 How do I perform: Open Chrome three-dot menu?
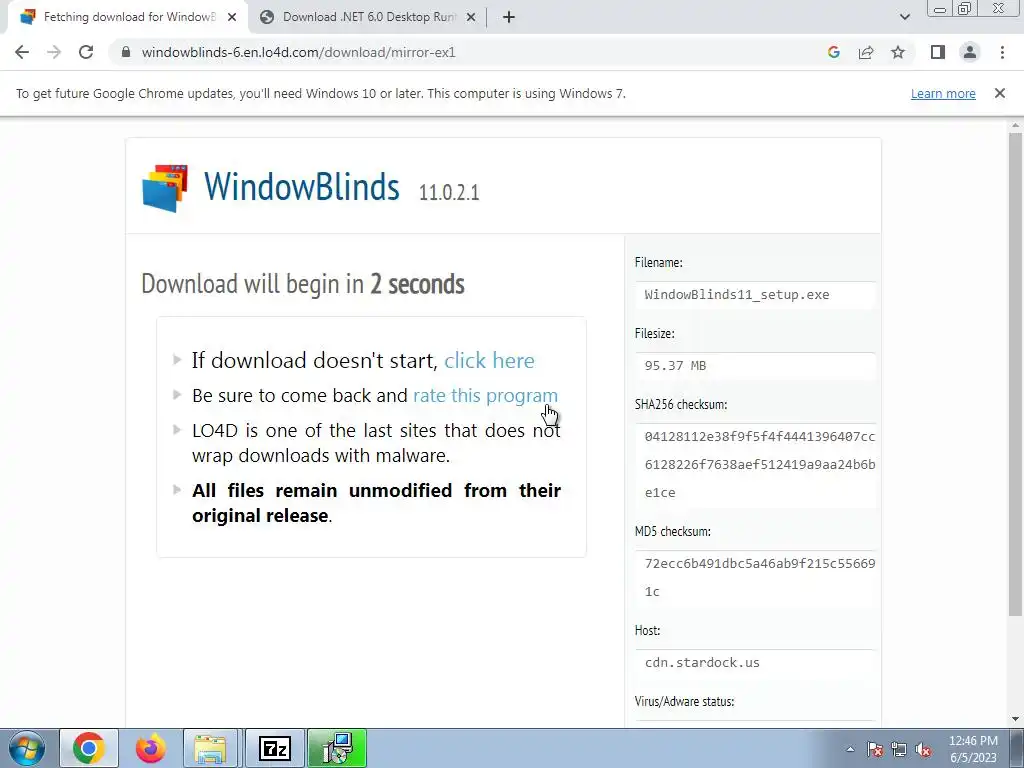pos(1002,52)
